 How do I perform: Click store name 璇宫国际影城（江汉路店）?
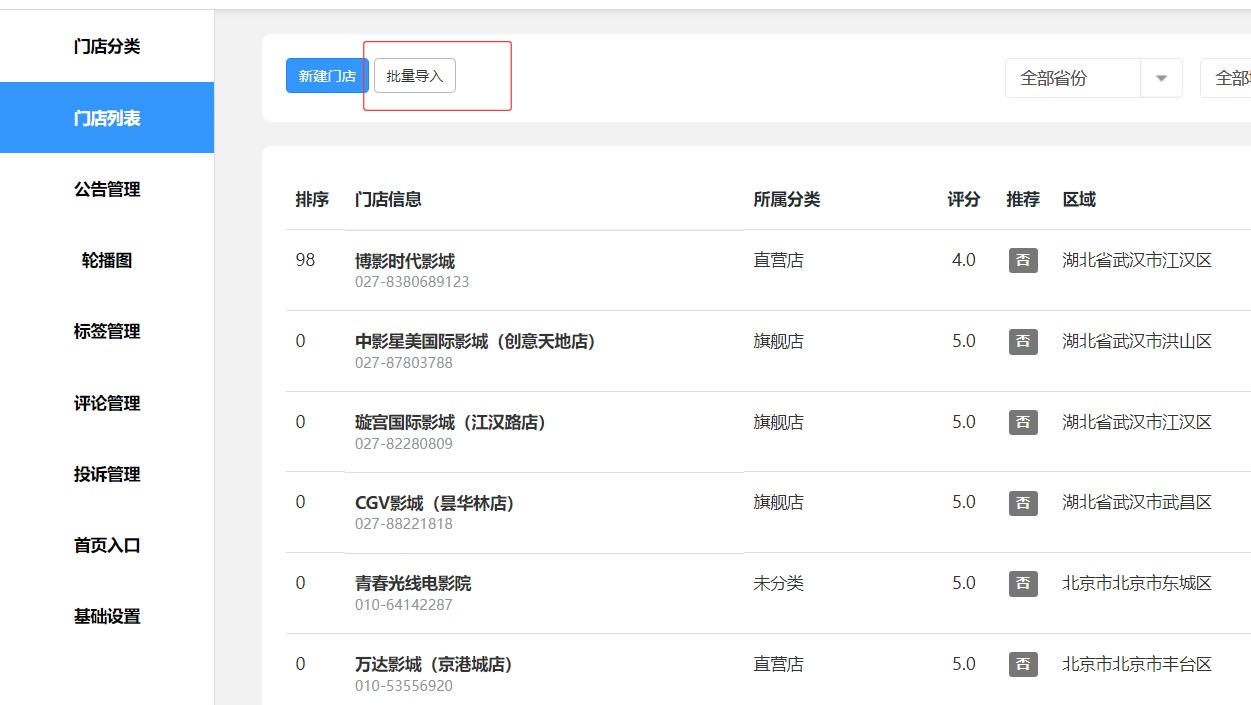click(450, 422)
